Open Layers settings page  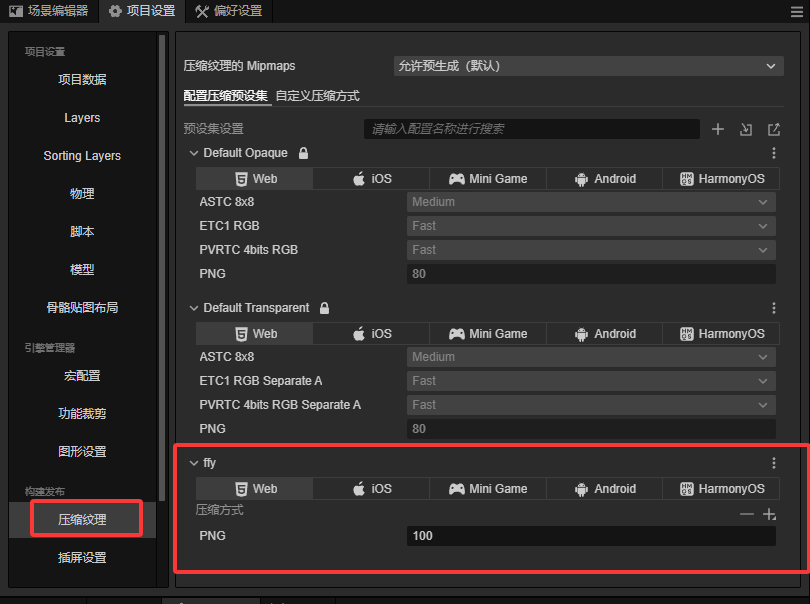coord(82,118)
